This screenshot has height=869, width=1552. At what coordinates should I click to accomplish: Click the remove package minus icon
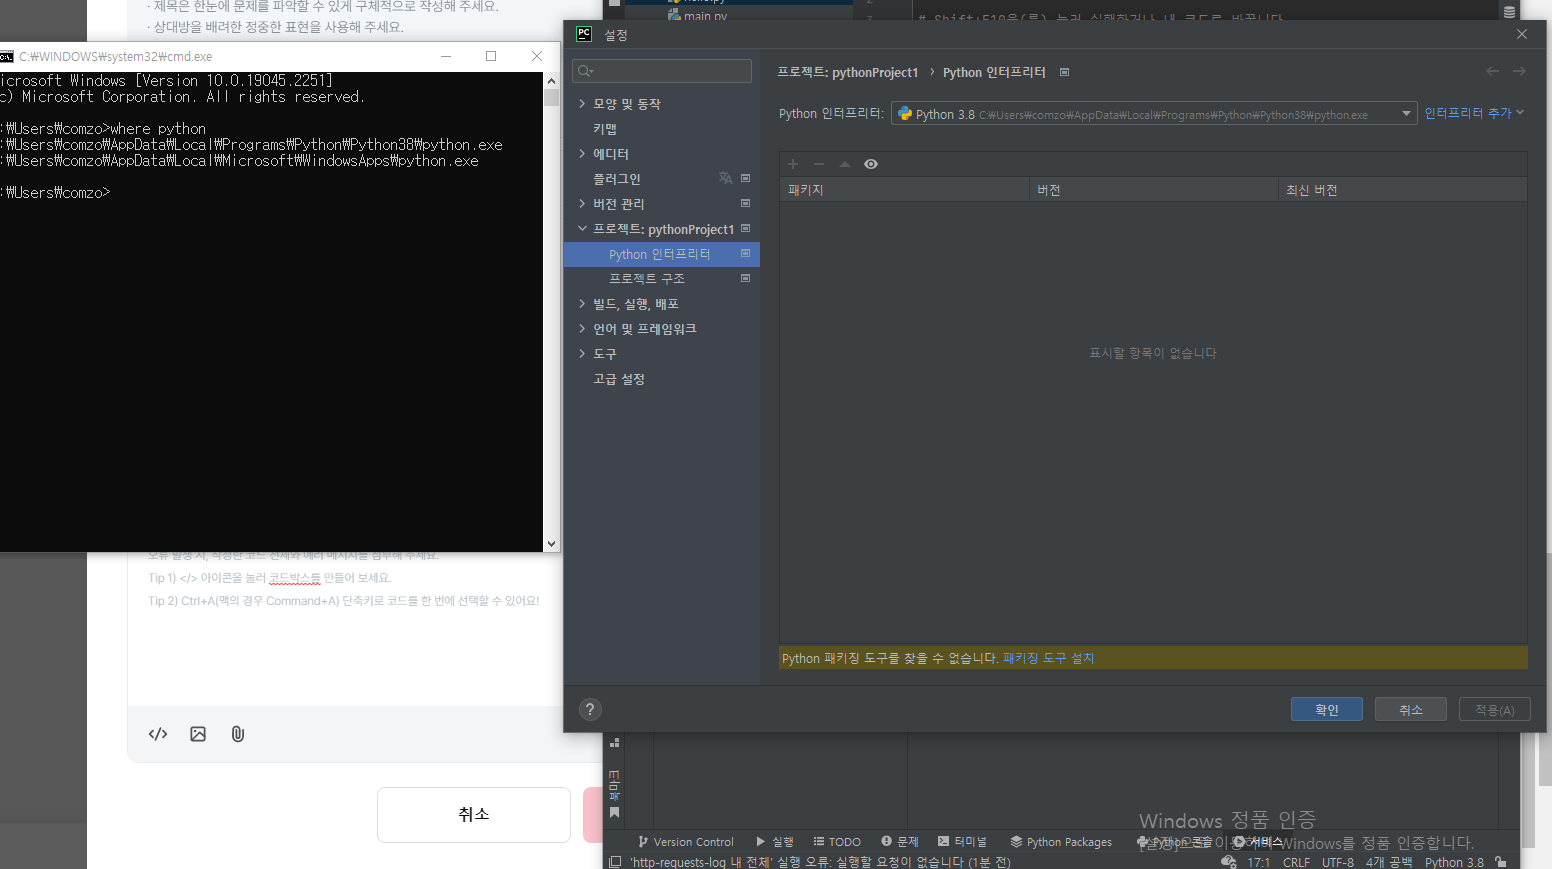click(x=819, y=164)
